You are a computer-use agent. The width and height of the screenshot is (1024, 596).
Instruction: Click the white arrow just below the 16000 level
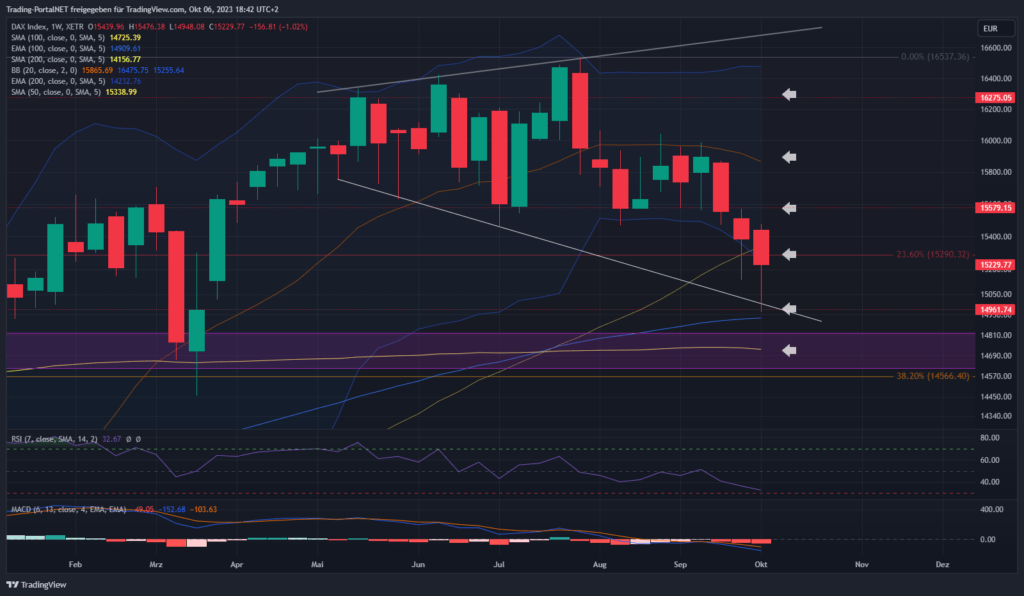click(789, 157)
